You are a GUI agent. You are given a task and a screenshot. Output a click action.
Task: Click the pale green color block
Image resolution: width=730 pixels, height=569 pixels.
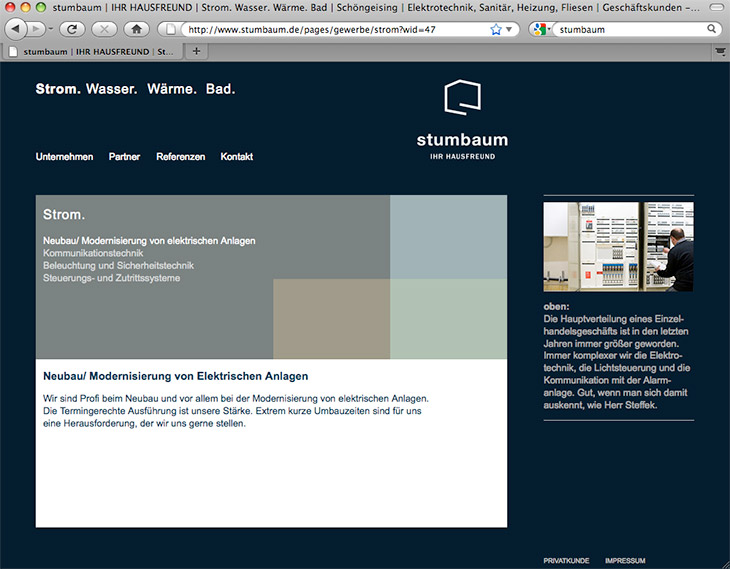click(x=448, y=319)
